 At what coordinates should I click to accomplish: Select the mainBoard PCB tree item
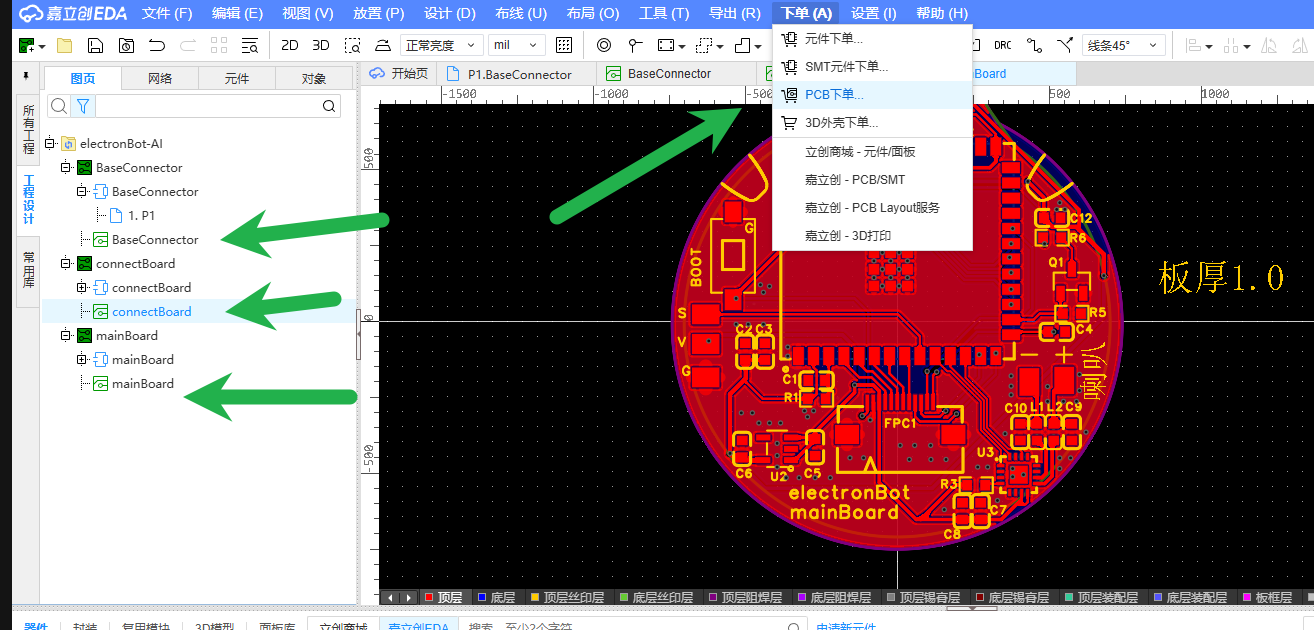click(142, 384)
